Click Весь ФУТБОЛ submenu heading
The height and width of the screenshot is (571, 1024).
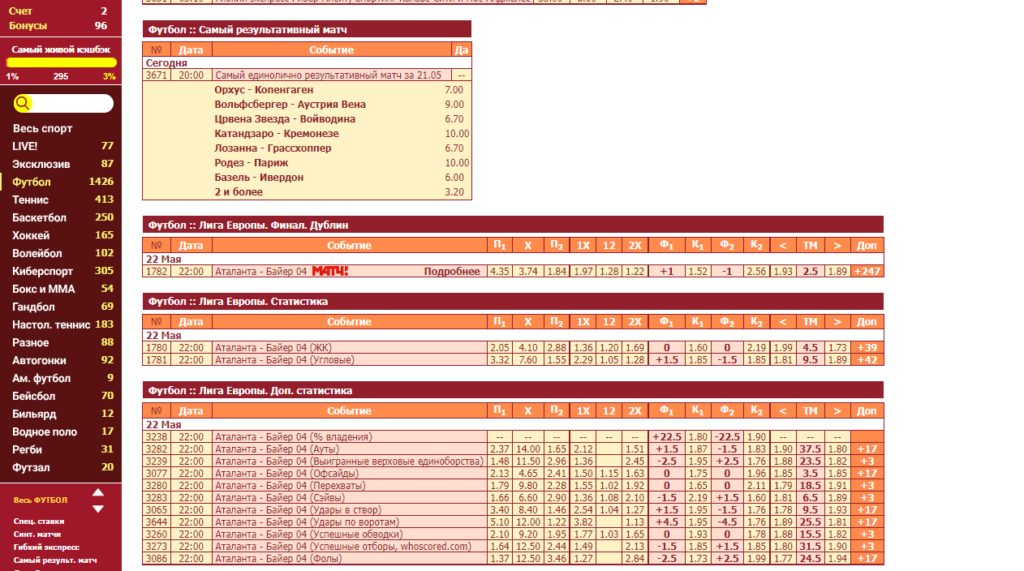pyautogui.click(x=40, y=500)
